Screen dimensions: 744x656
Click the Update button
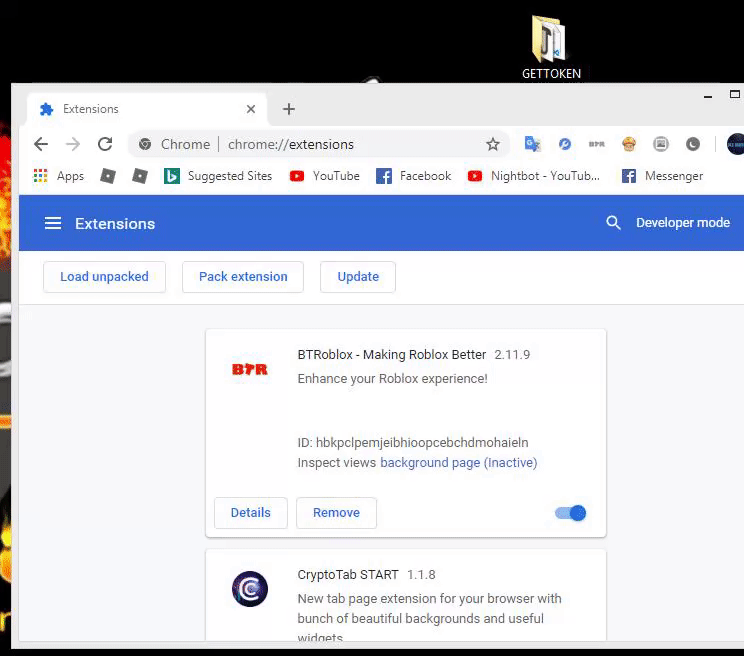[x=358, y=277]
